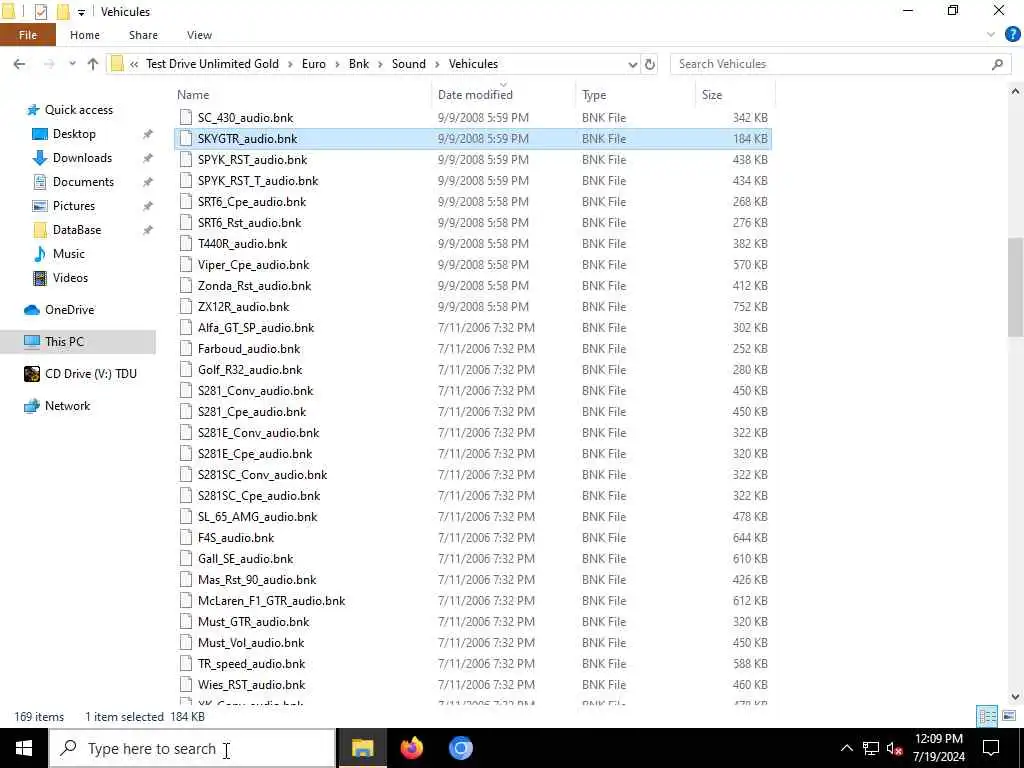Select Sound in the breadcrumb path
The height and width of the screenshot is (768, 1024).
tap(409, 64)
